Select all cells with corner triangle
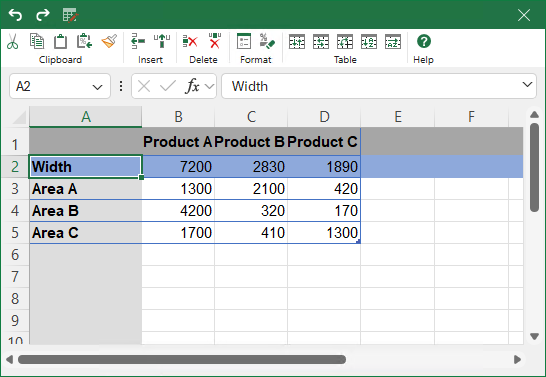 tap(19, 118)
